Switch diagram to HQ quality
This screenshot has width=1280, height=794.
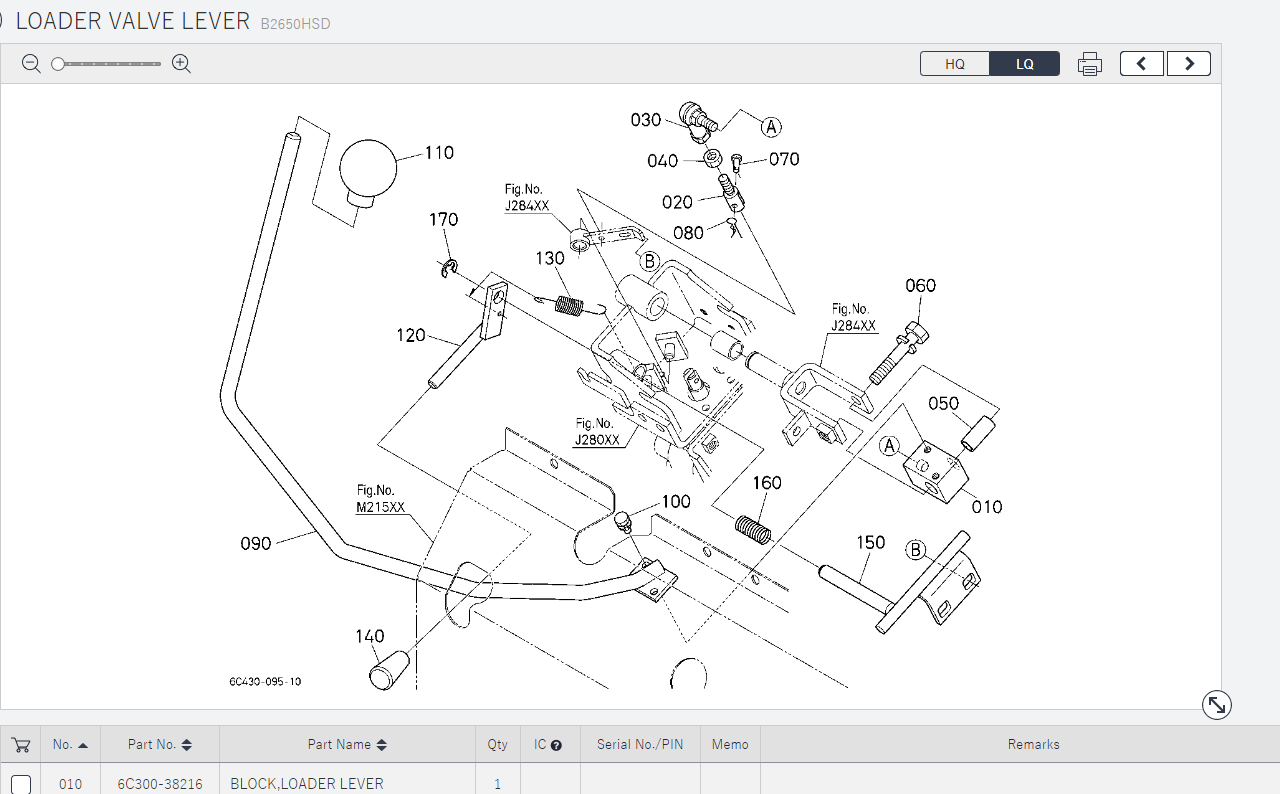click(x=955, y=64)
